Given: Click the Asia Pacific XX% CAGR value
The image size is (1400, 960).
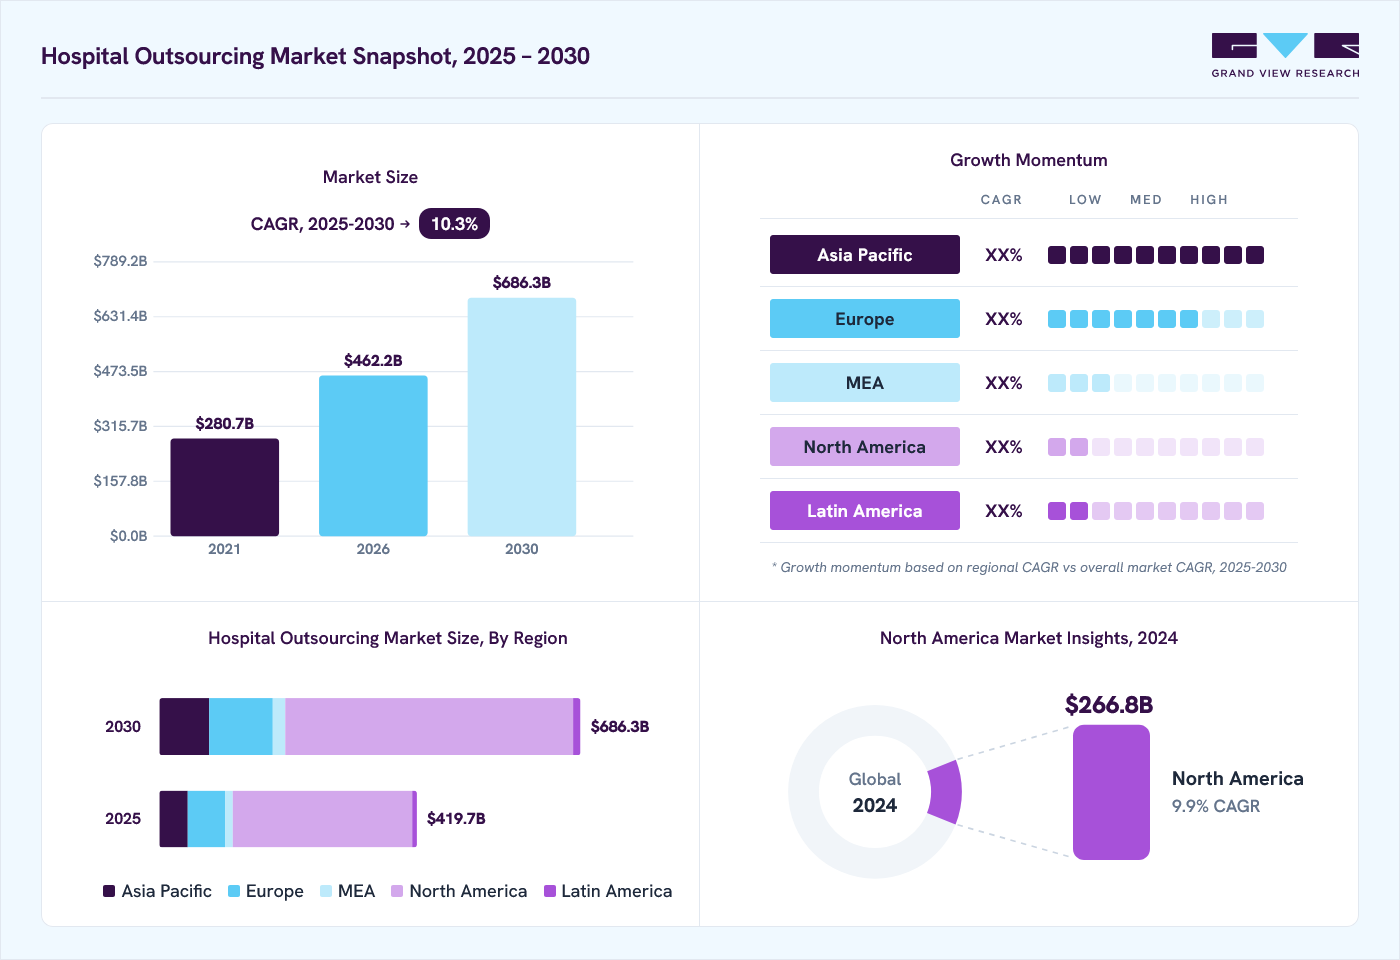Looking at the screenshot, I should (1004, 255).
